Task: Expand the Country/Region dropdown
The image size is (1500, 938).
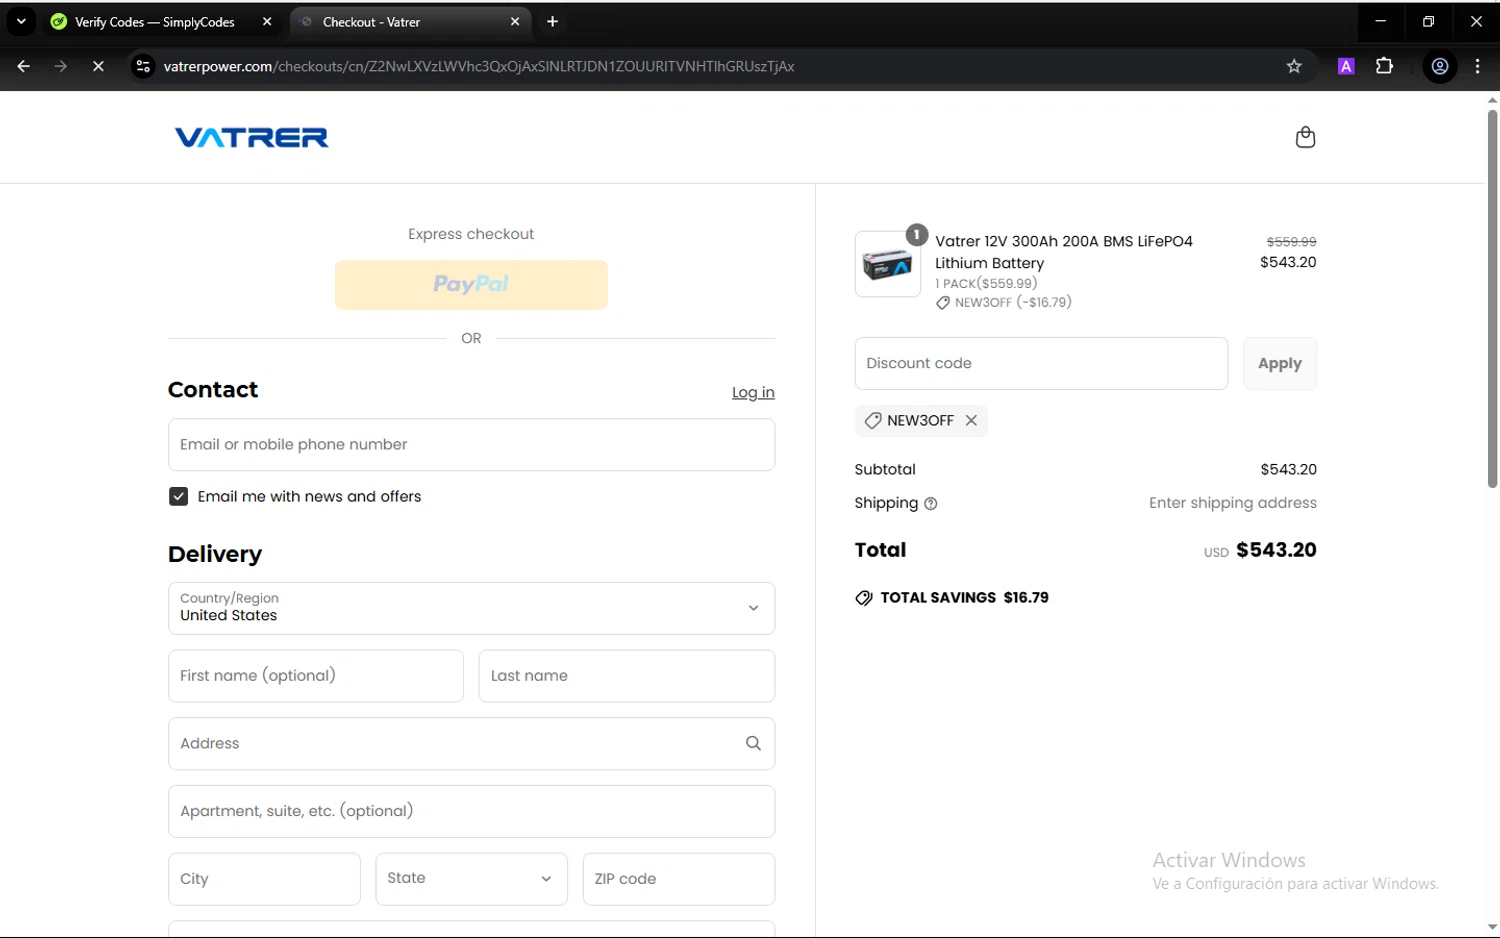Action: pyautogui.click(x=471, y=608)
